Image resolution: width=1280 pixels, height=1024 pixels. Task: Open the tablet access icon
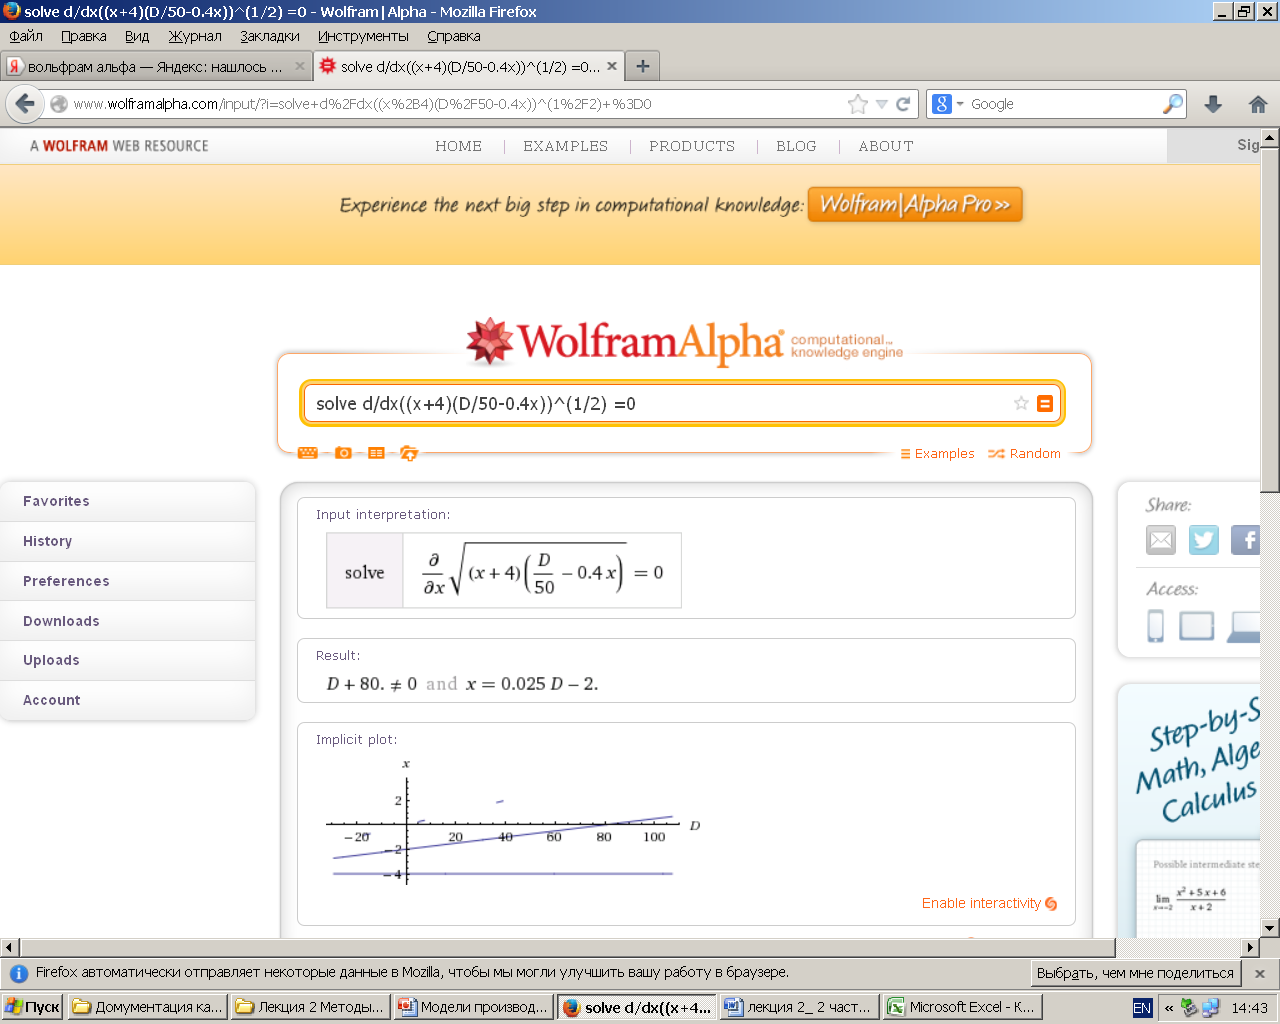tap(1196, 626)
